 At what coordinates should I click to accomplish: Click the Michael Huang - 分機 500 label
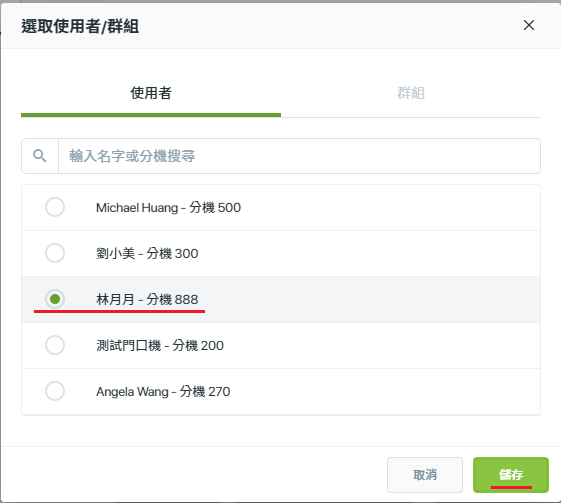pyautogui.click(x=168, y=207)
